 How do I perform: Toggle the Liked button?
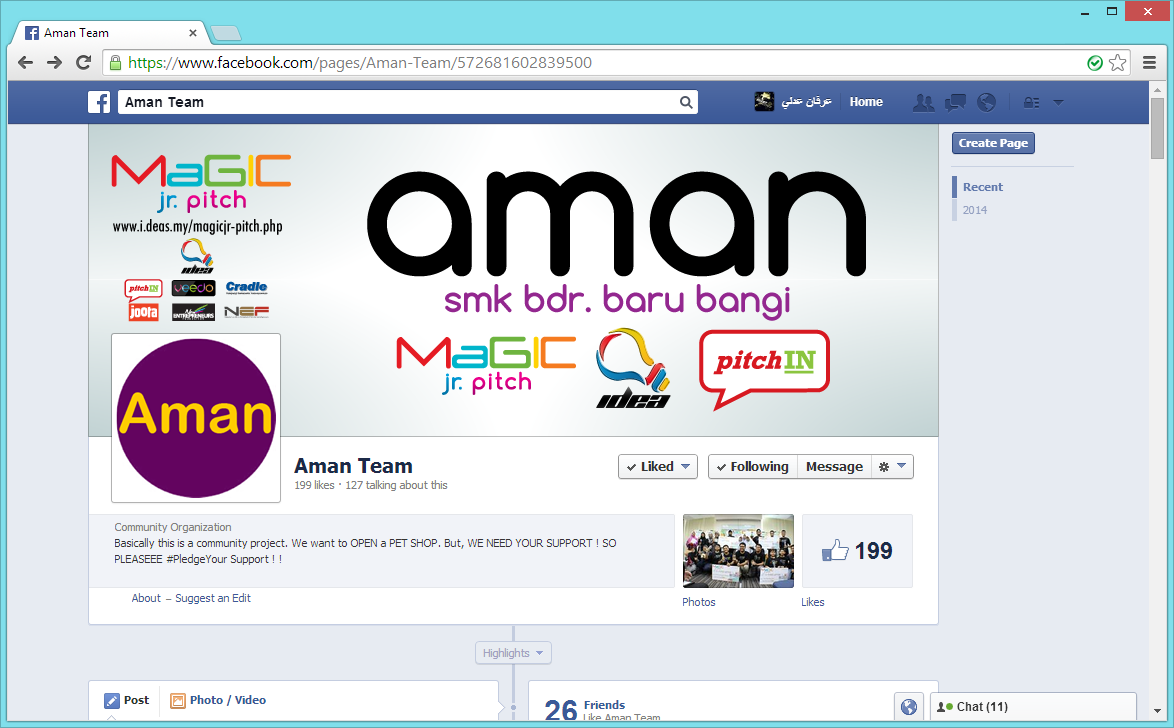click(657, 467)
